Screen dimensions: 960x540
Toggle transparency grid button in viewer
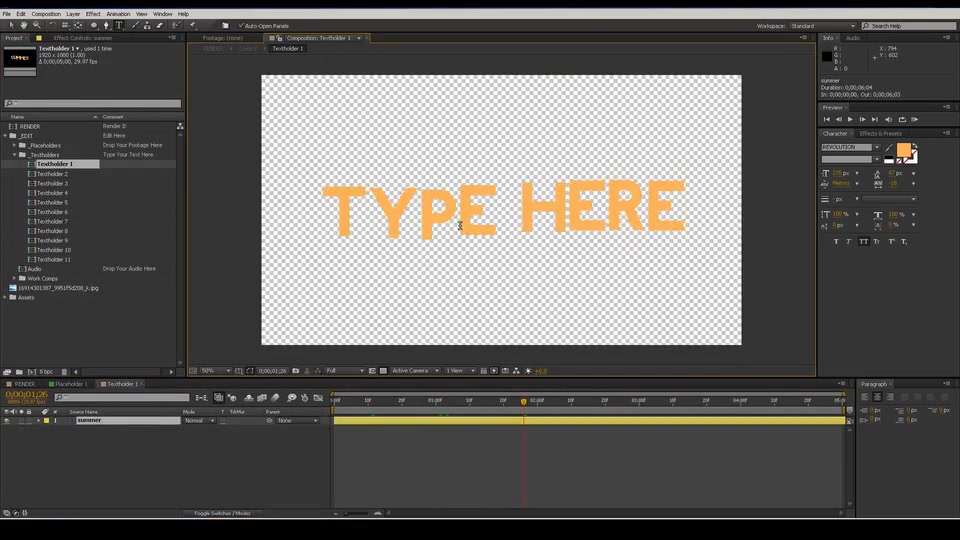[383, 370]
